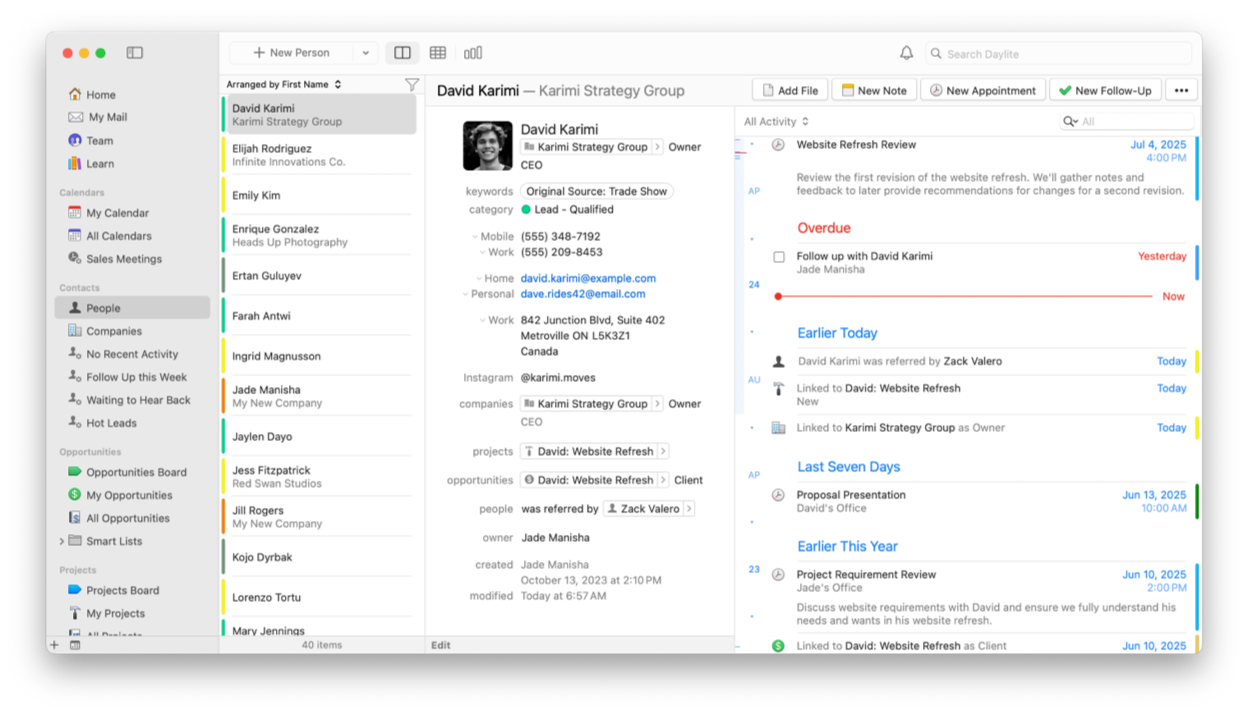This screenshot has height=715, width=1249.
Task: Click the New Appointment button
Action: point(982,90)
